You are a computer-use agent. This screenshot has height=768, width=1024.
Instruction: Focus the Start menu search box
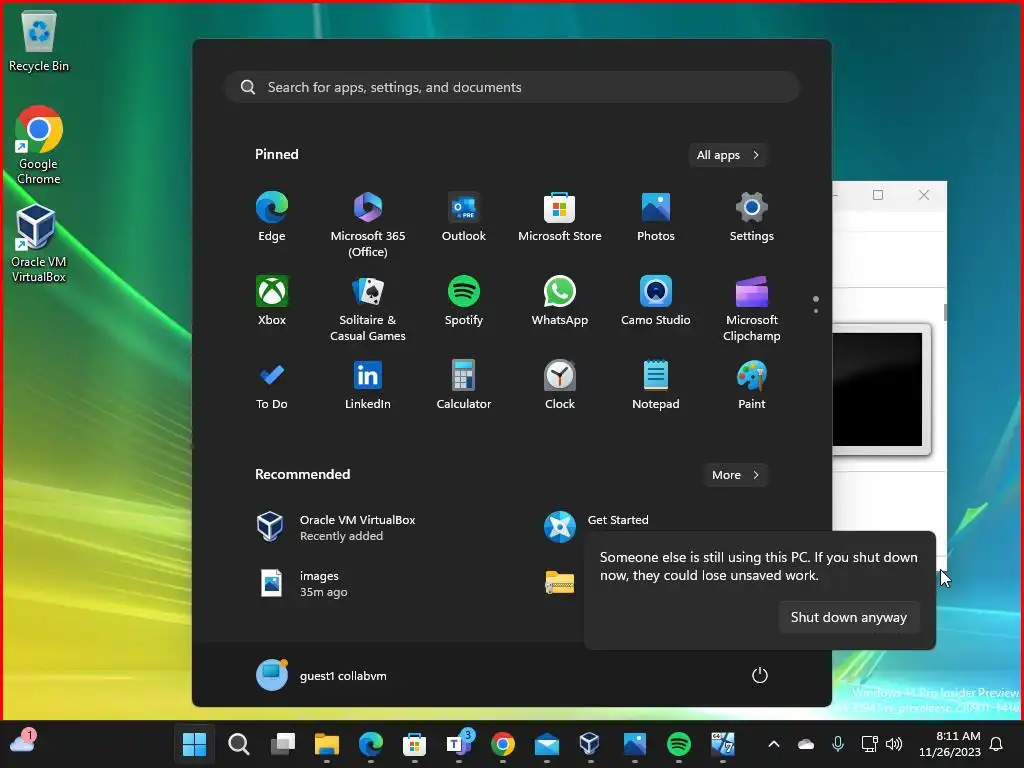pos(512,87)
